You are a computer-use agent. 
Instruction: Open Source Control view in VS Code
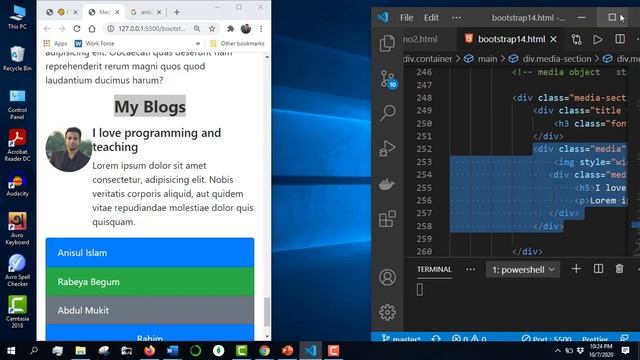(x=387, y=79)
